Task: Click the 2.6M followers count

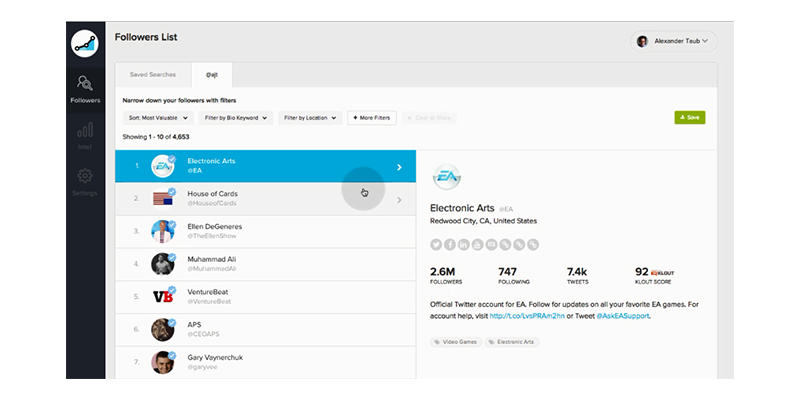Action: tap(442, 272)
